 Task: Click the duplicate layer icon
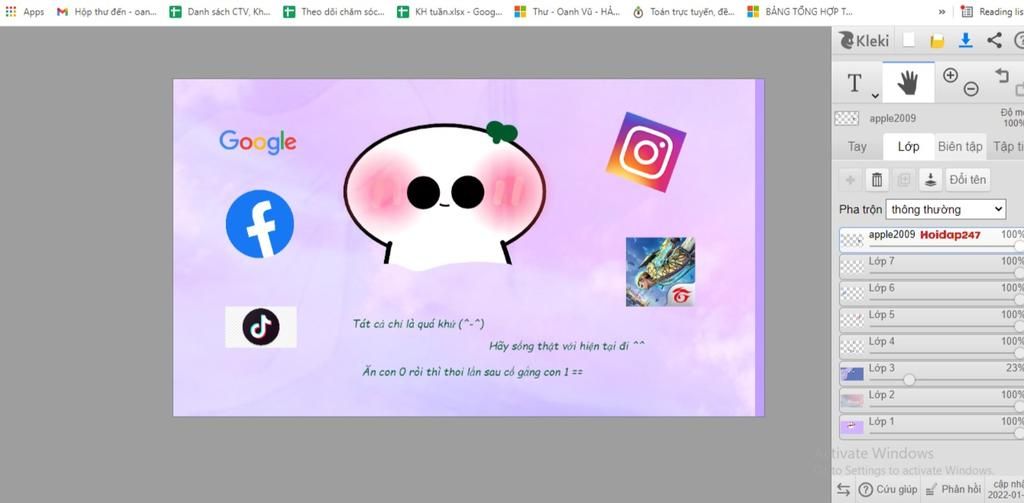coord(904,179)
